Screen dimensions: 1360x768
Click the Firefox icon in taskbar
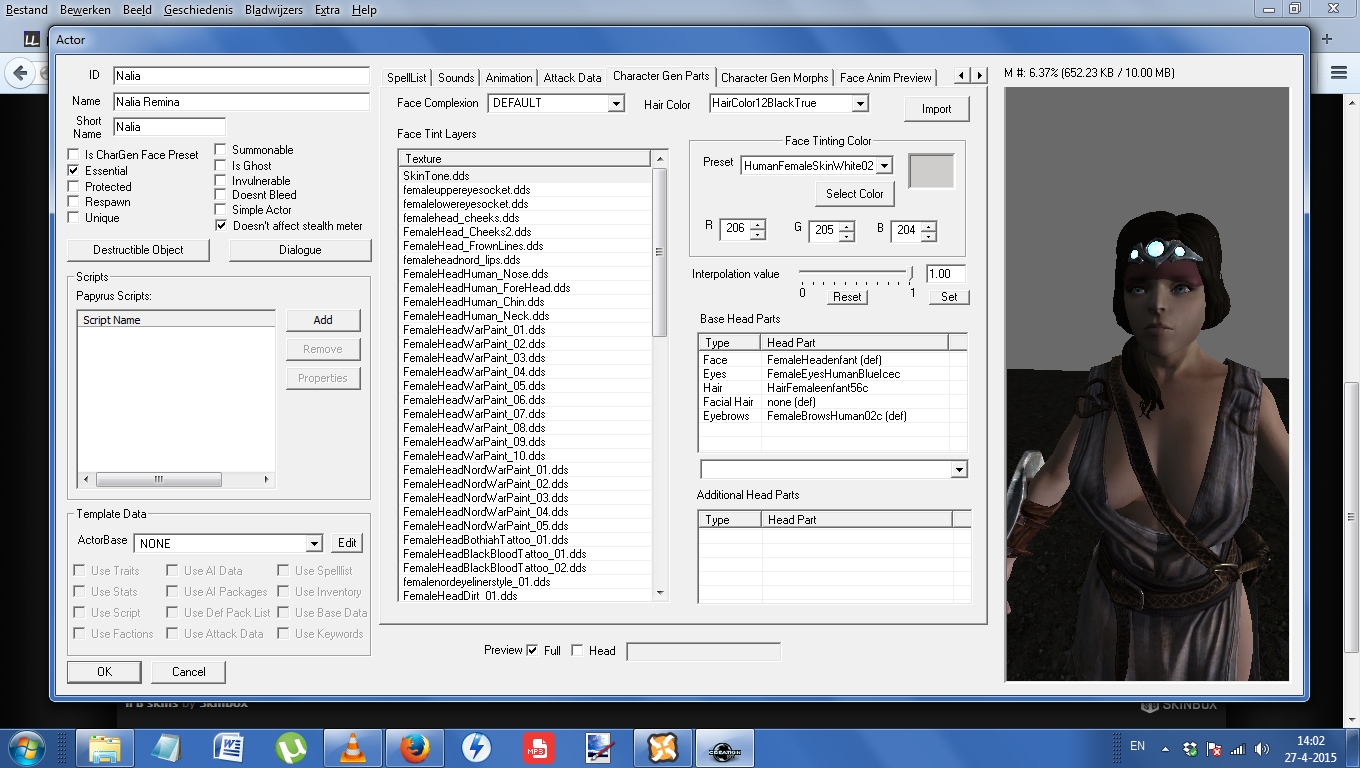[x=413, y=747]
